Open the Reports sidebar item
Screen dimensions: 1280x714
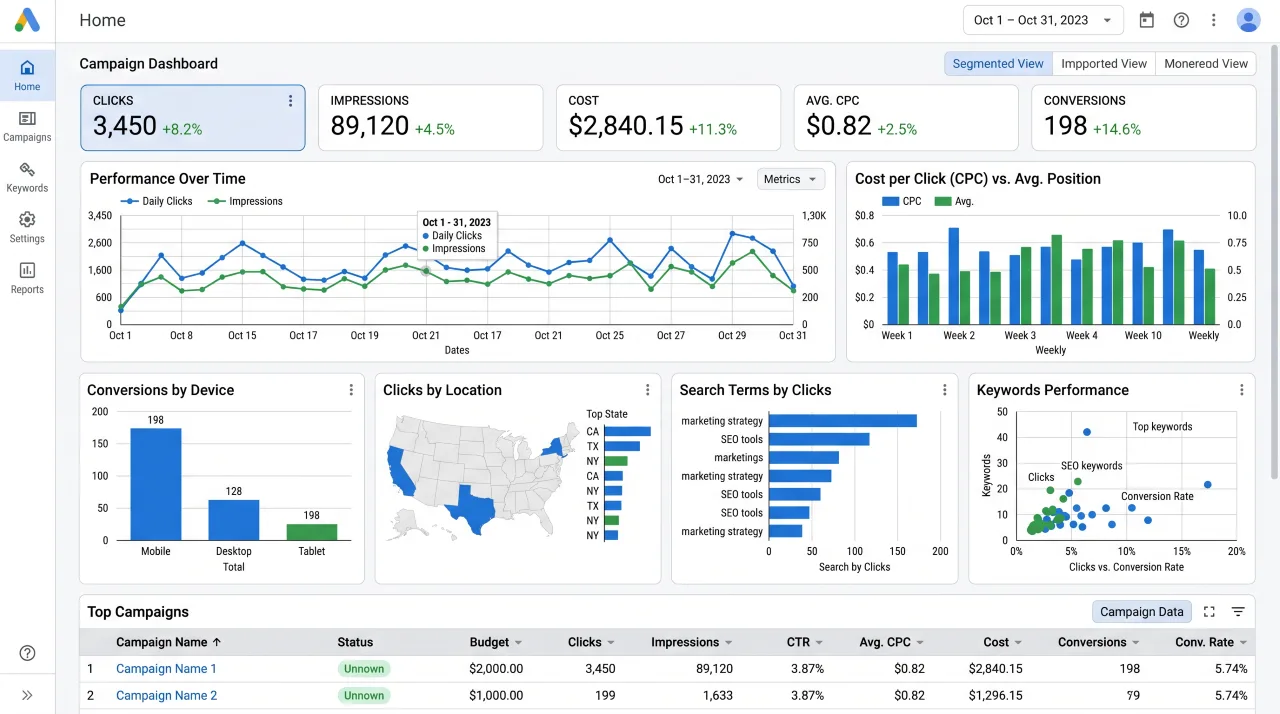point(27,278)
